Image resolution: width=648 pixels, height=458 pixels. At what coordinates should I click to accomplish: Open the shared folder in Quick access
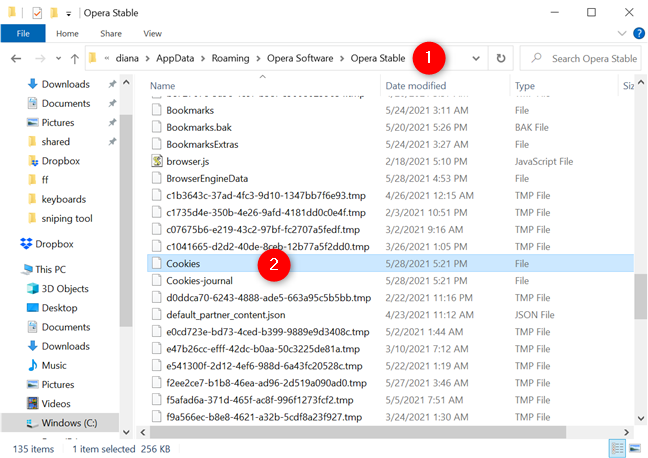tap(55, 142)
